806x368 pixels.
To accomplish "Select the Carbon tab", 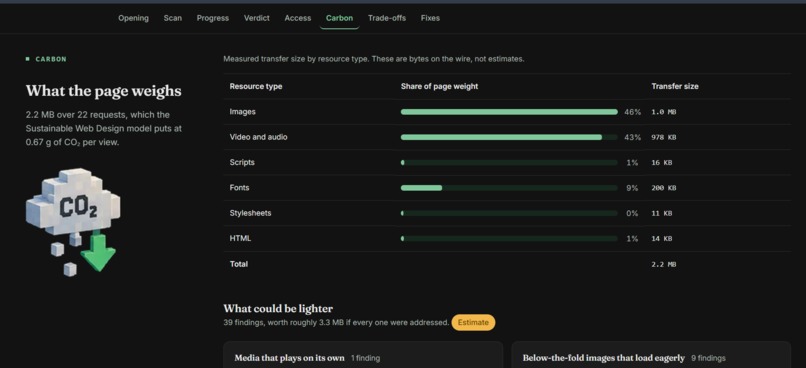I will coord(339,18).
